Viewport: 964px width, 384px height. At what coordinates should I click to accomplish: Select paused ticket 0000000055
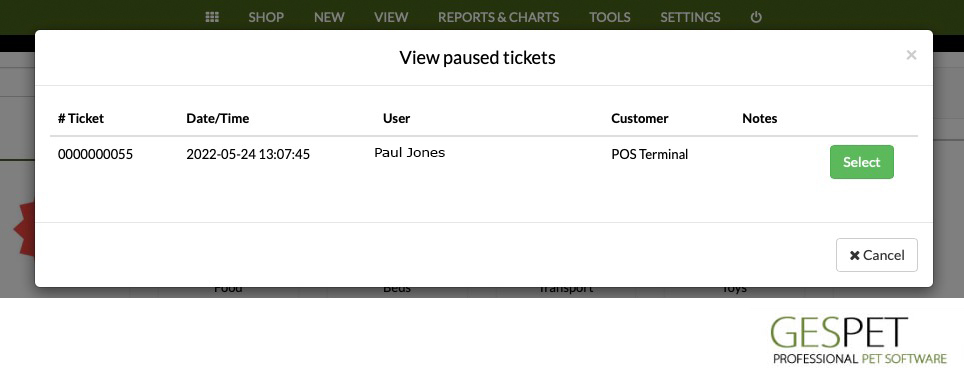[x=861, y=162]
